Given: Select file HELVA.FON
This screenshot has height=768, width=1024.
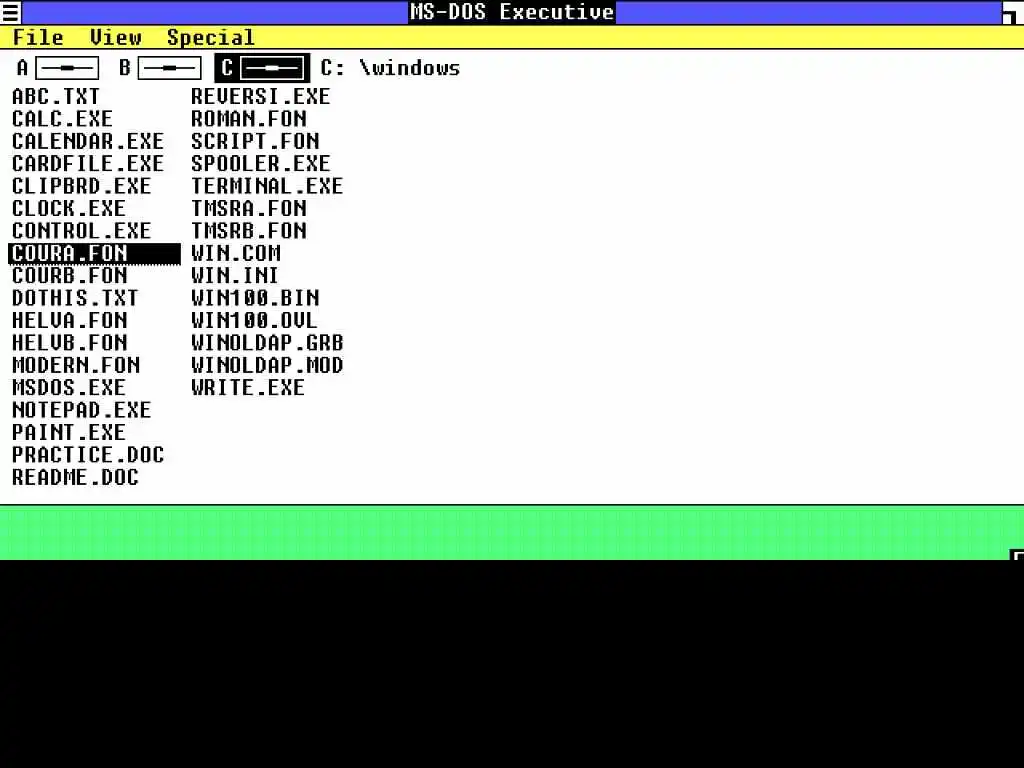Looking at the screenshot, I should pyautogui.click(x=70, y=321).
